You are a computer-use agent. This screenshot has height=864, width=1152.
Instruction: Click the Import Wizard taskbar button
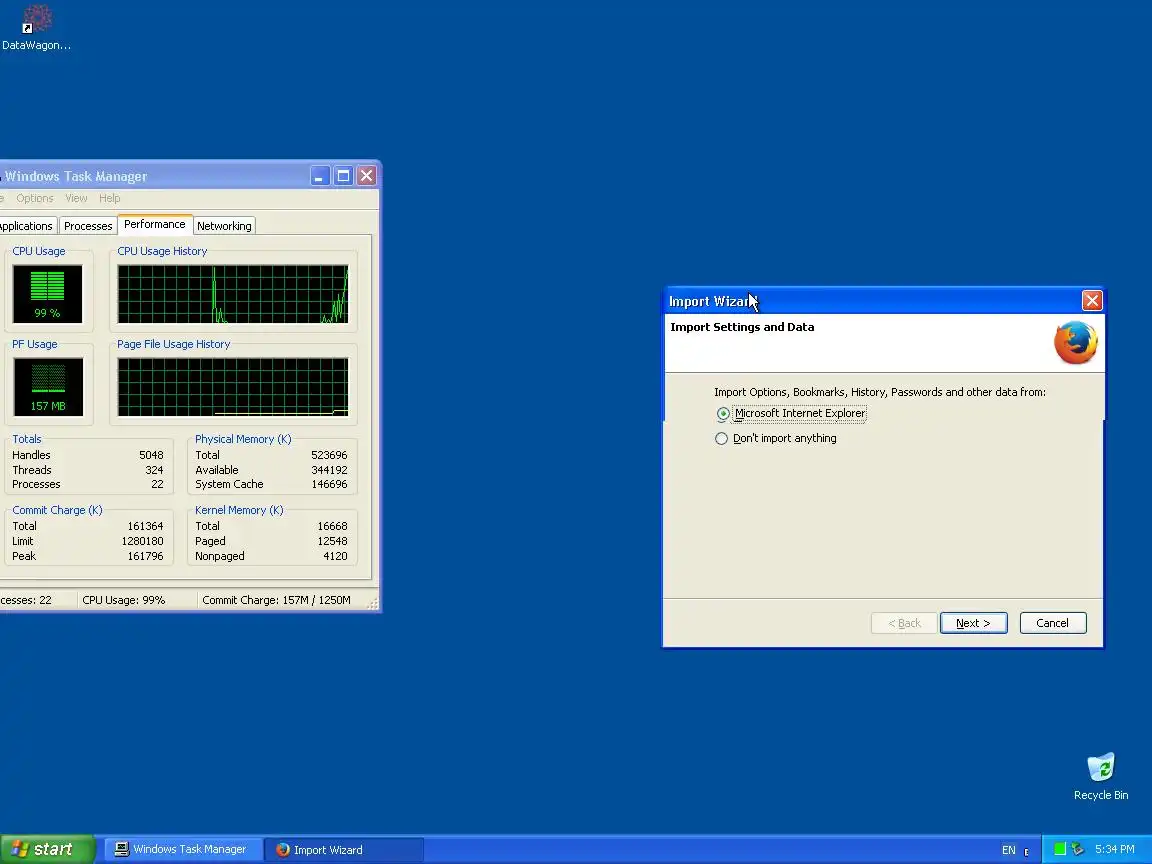tap(344, 849)
